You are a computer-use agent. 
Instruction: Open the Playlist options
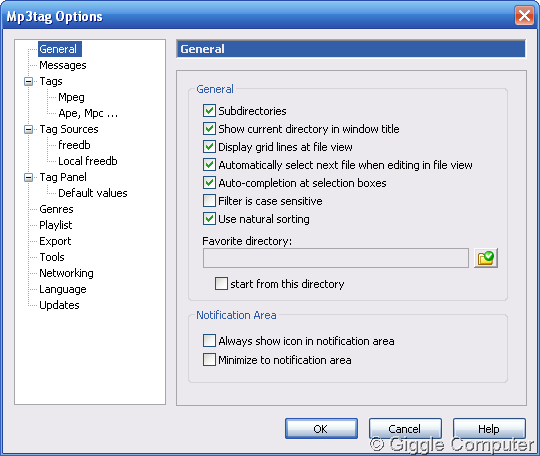(55, 225)
